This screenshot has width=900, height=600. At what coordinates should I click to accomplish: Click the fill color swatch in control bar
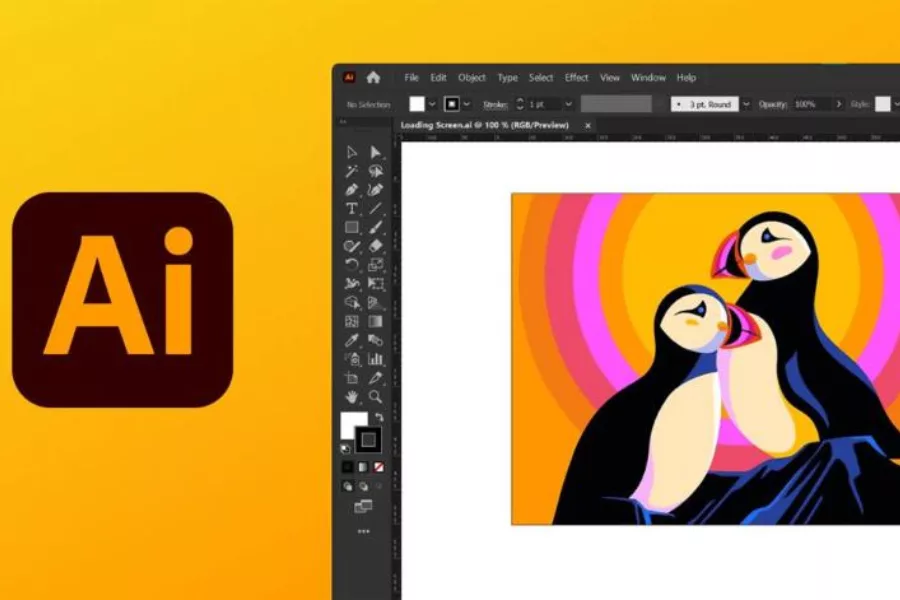point(417,104)
